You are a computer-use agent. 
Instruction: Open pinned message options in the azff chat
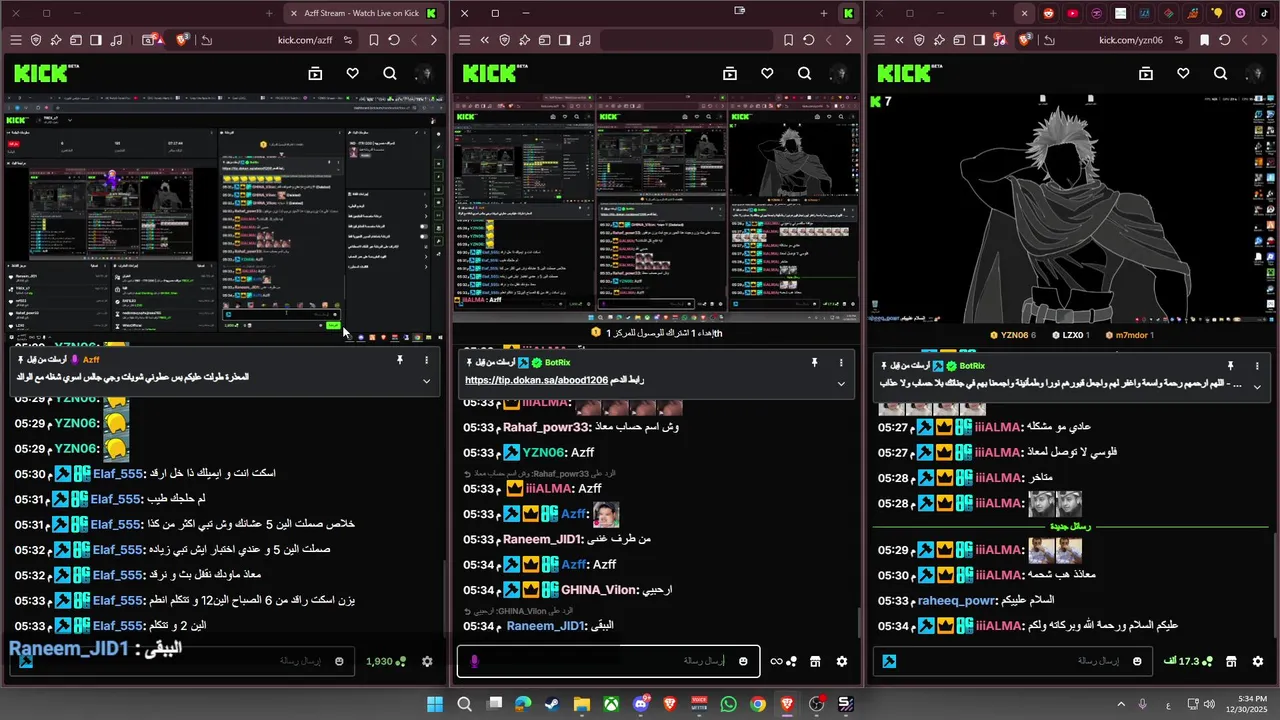point(426,360)
